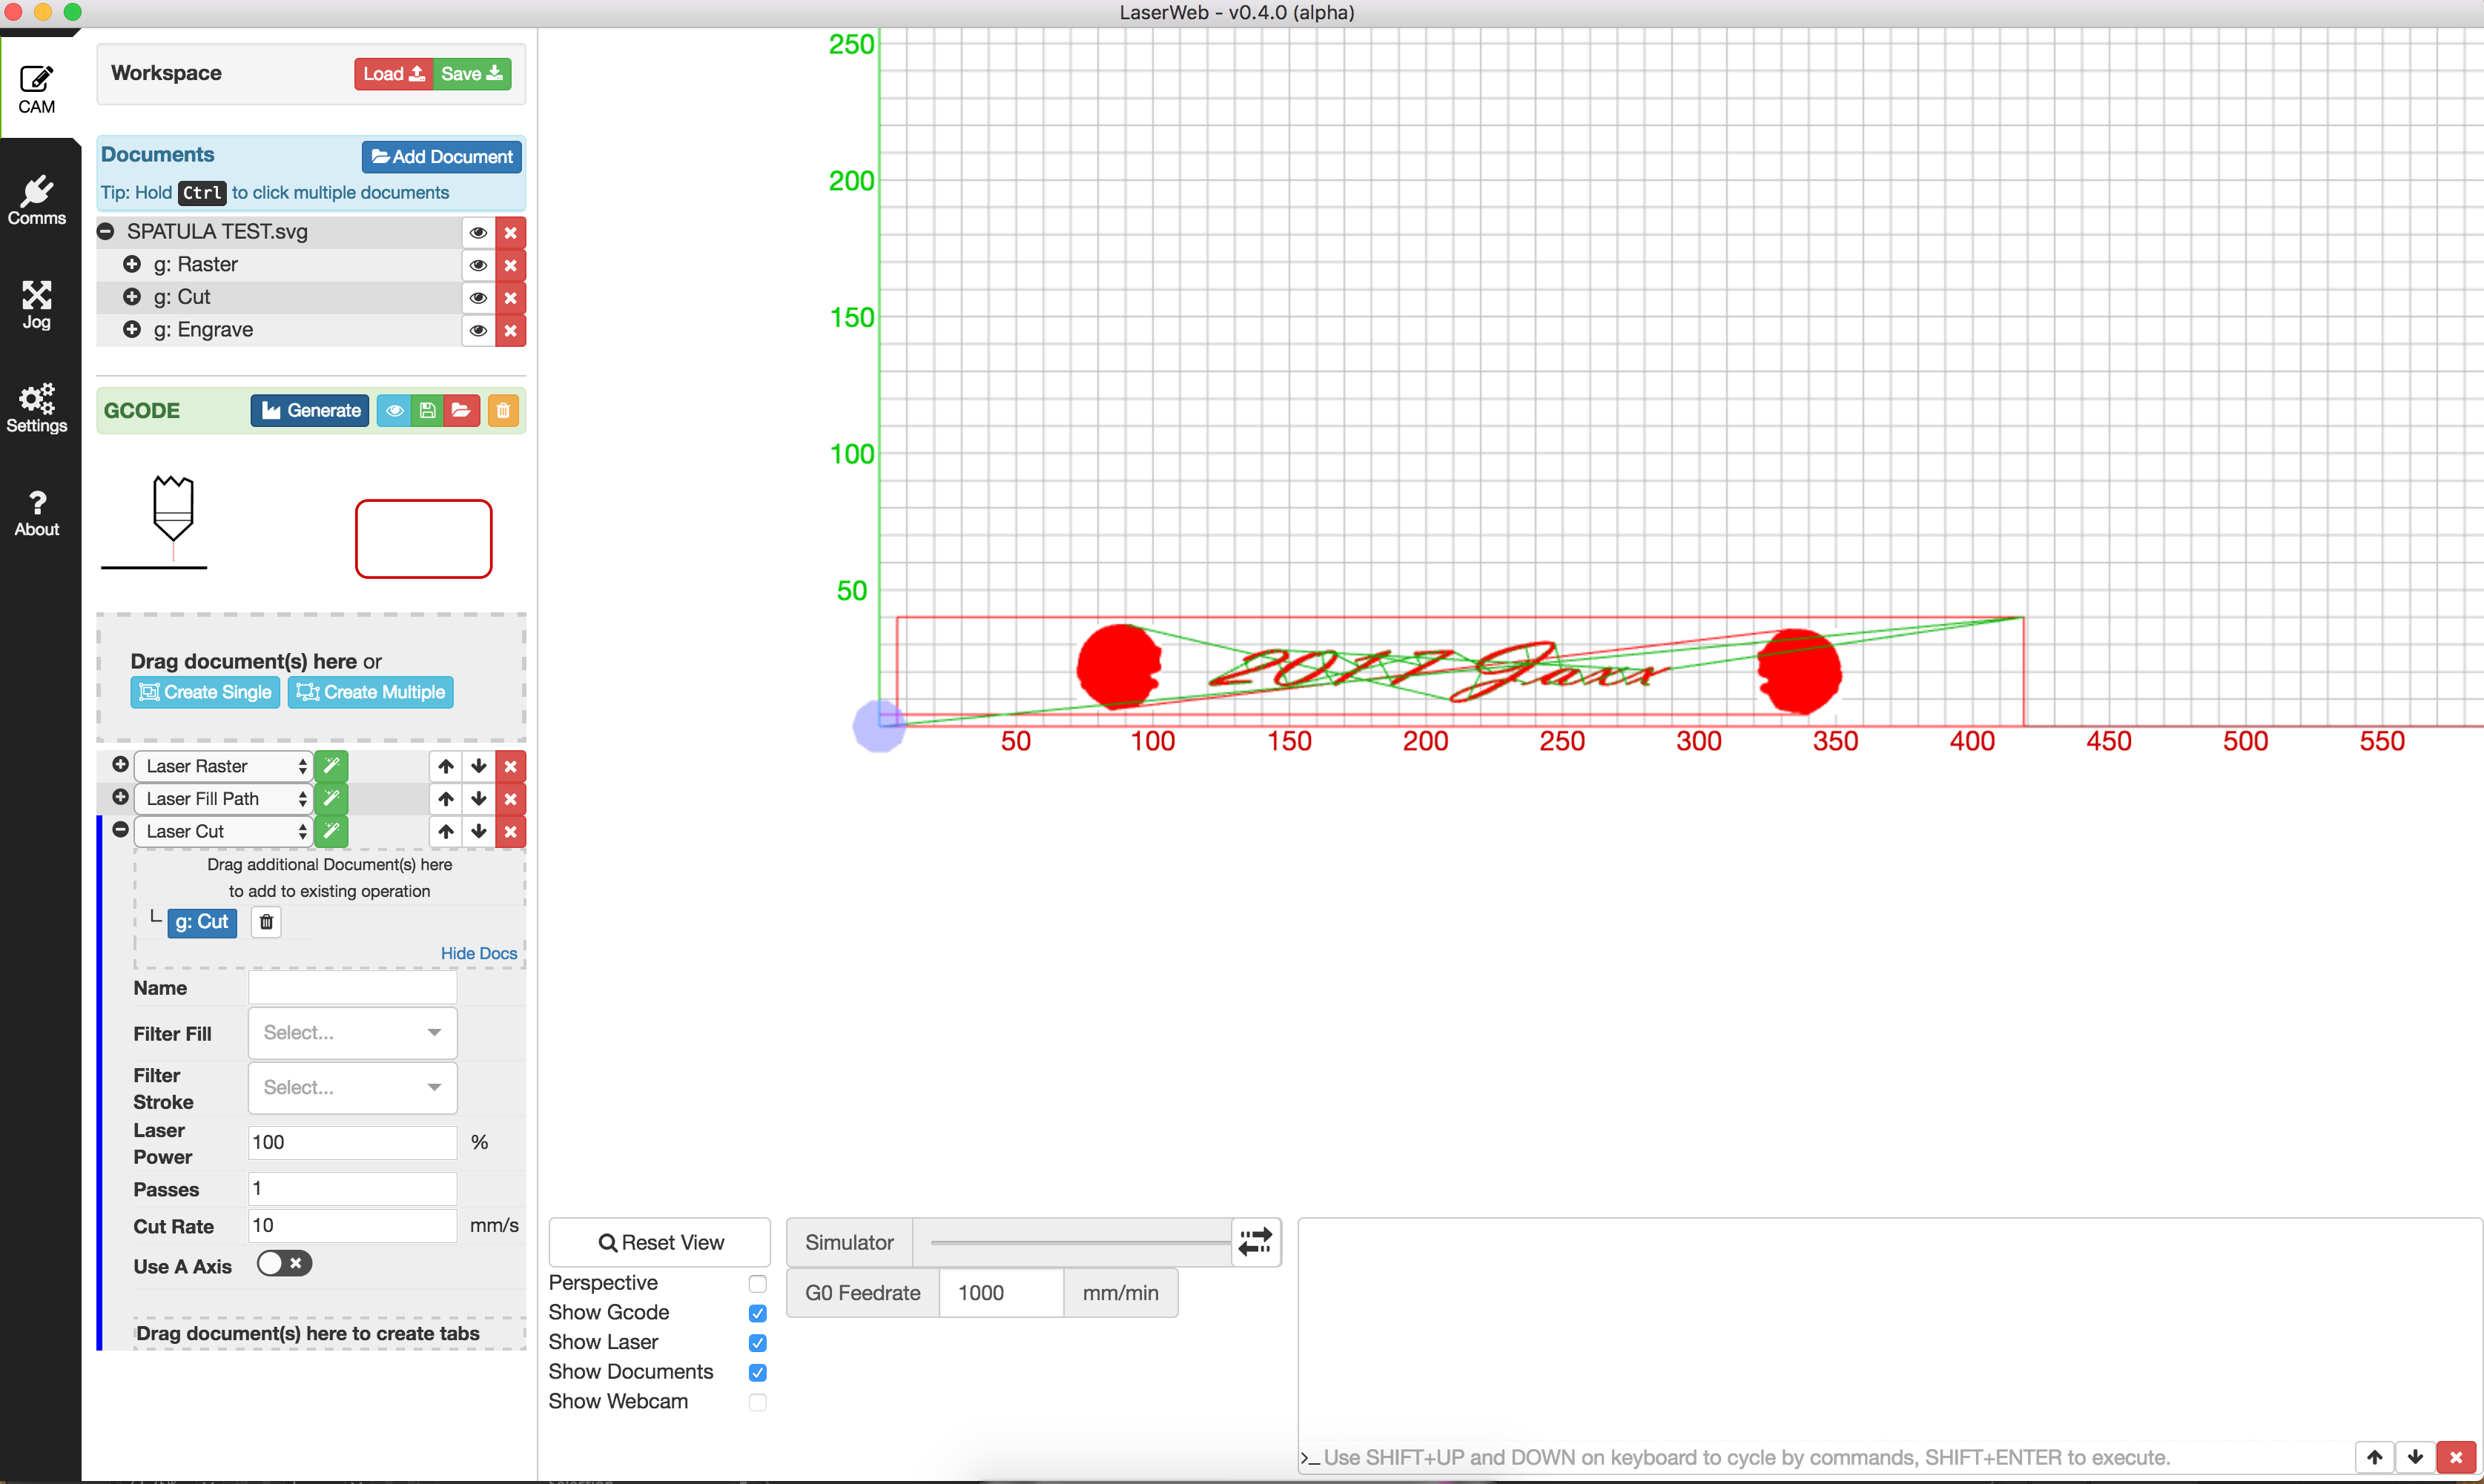Screen dimensions: 2484x1484
Task: Move the Laser Cut operation down
Action: coord(479,832)
